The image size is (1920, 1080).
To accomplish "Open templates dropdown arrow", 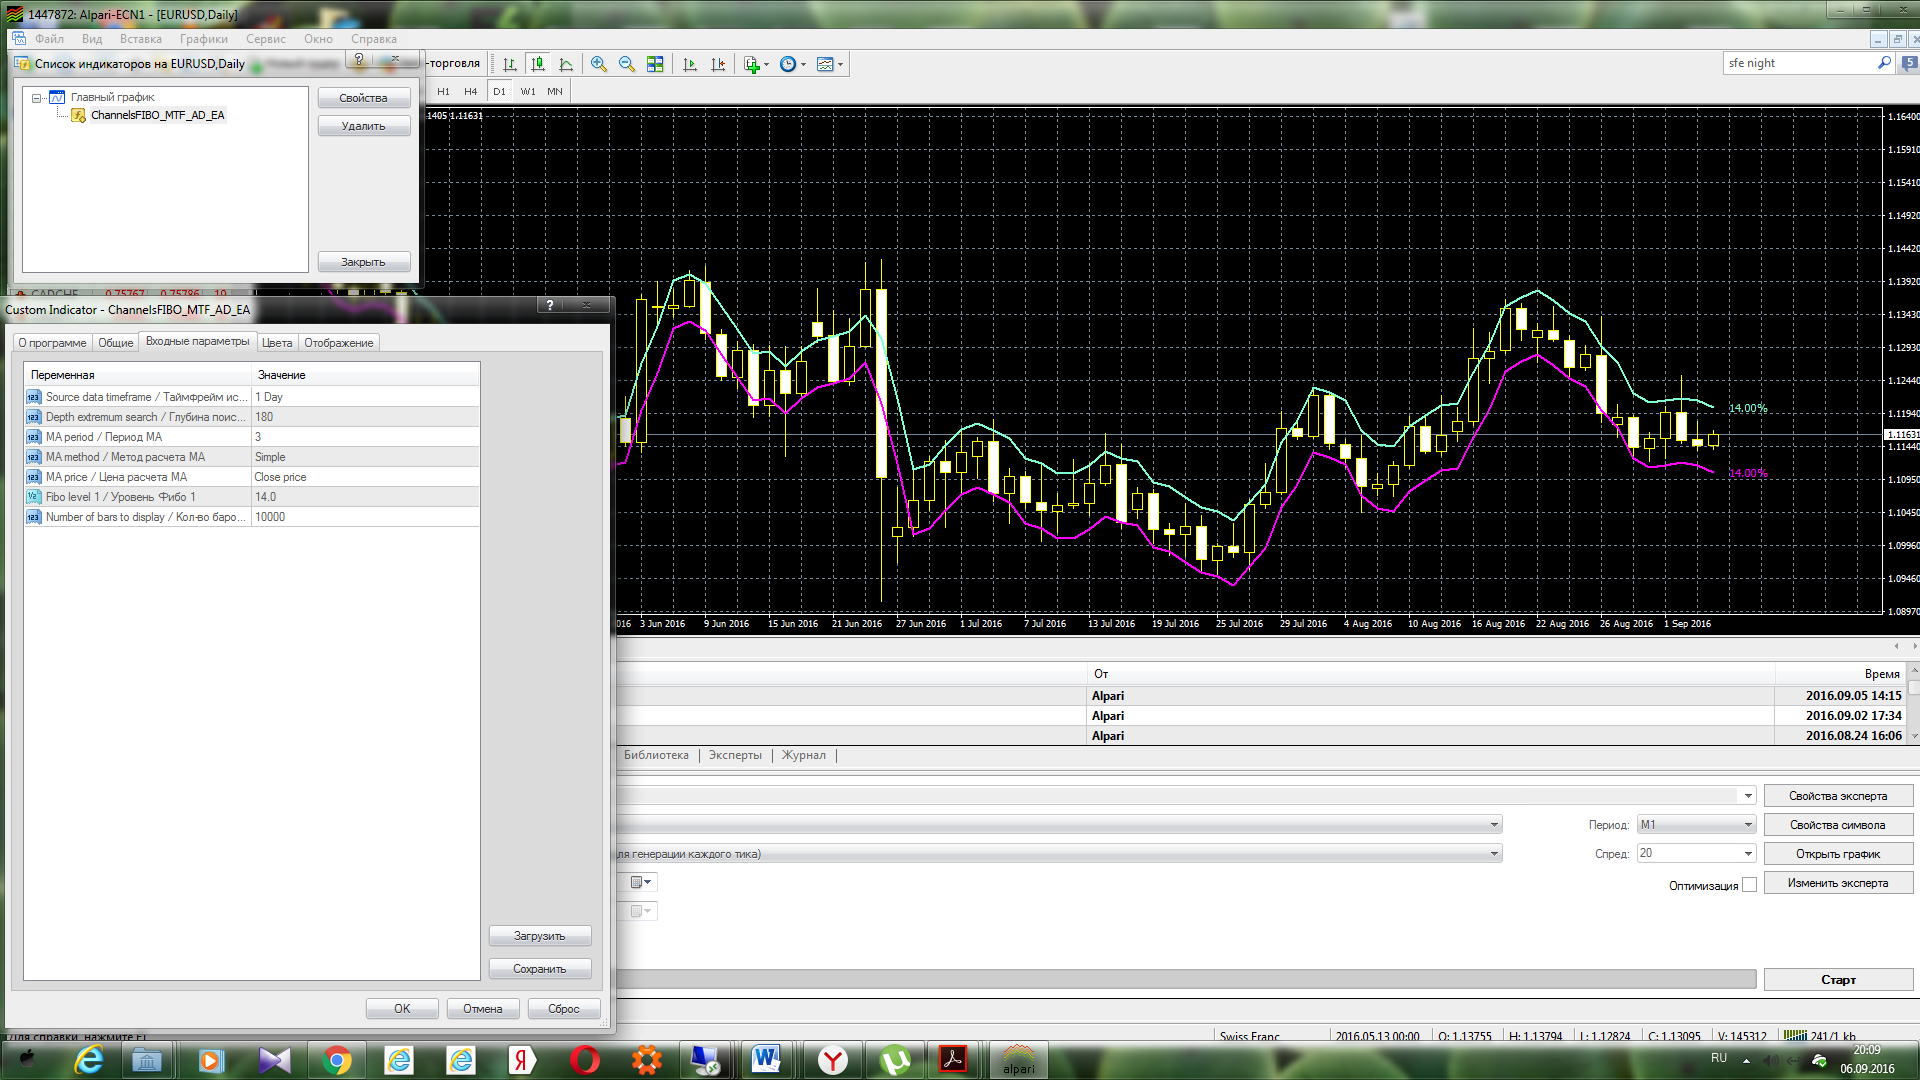I will click(x=840, y=65).
